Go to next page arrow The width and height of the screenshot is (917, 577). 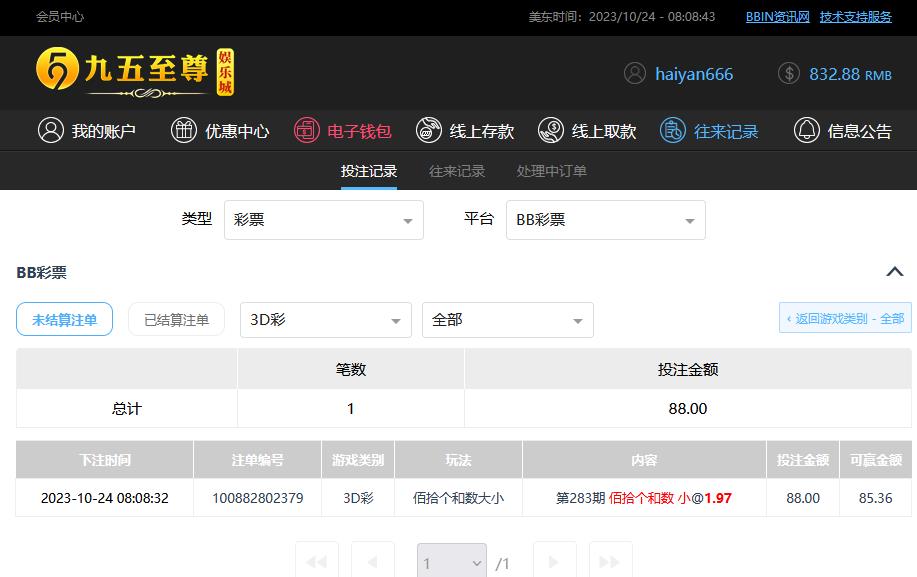point(554,562)
